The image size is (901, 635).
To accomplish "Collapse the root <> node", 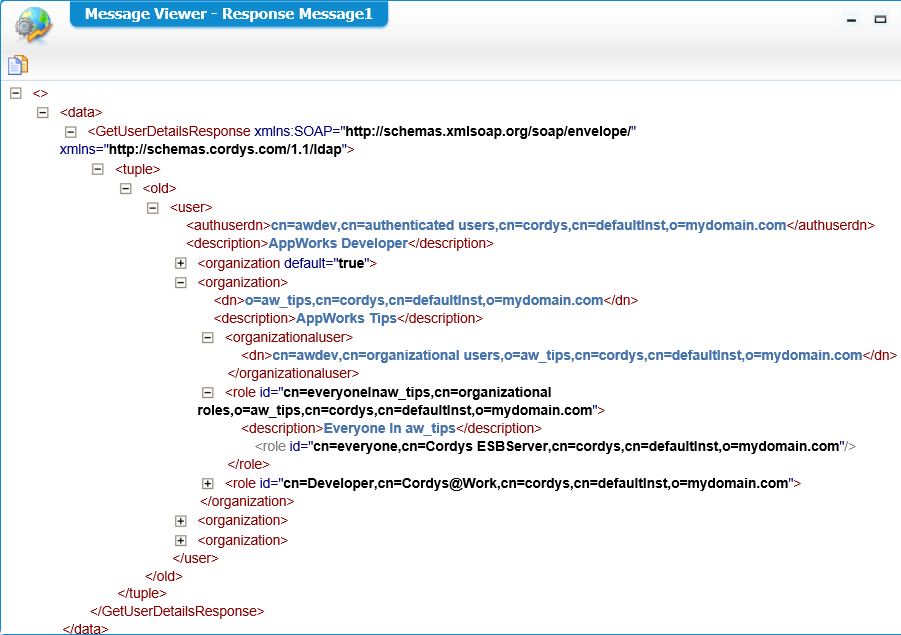I will pos(16,93).
